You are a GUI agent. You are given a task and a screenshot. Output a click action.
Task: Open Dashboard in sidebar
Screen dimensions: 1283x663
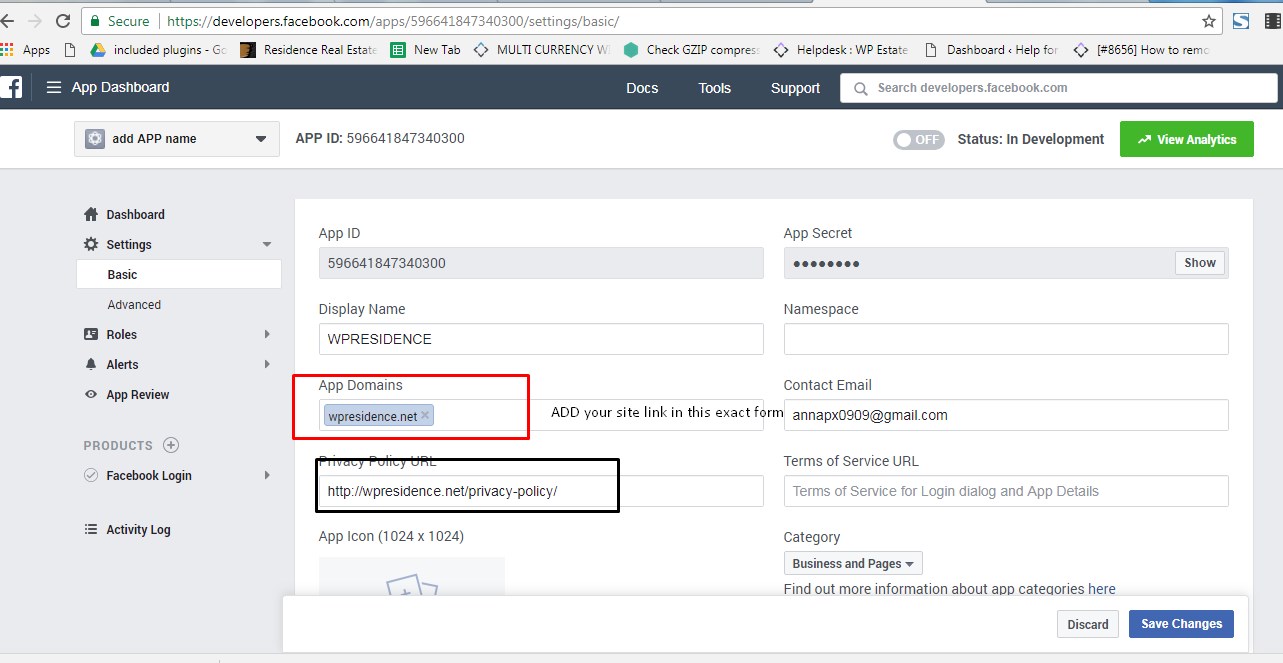(135, 214)
